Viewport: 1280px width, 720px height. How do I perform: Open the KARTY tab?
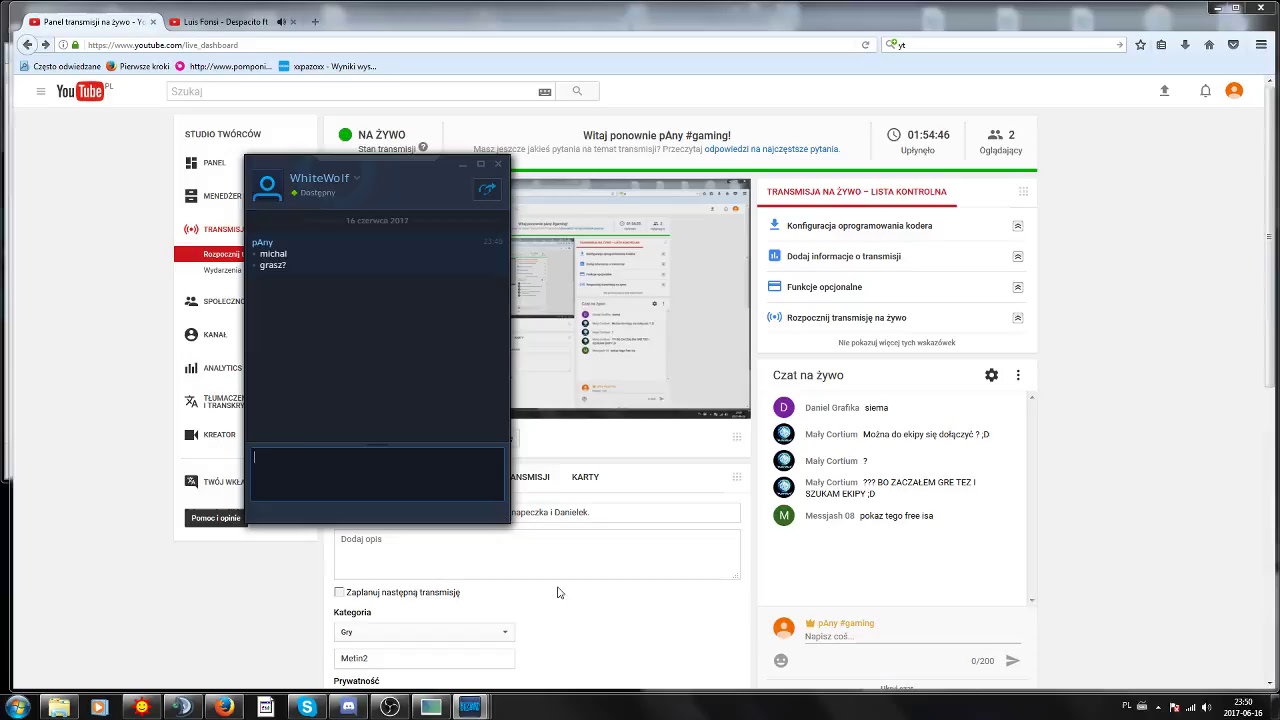(x=585, y=477)
